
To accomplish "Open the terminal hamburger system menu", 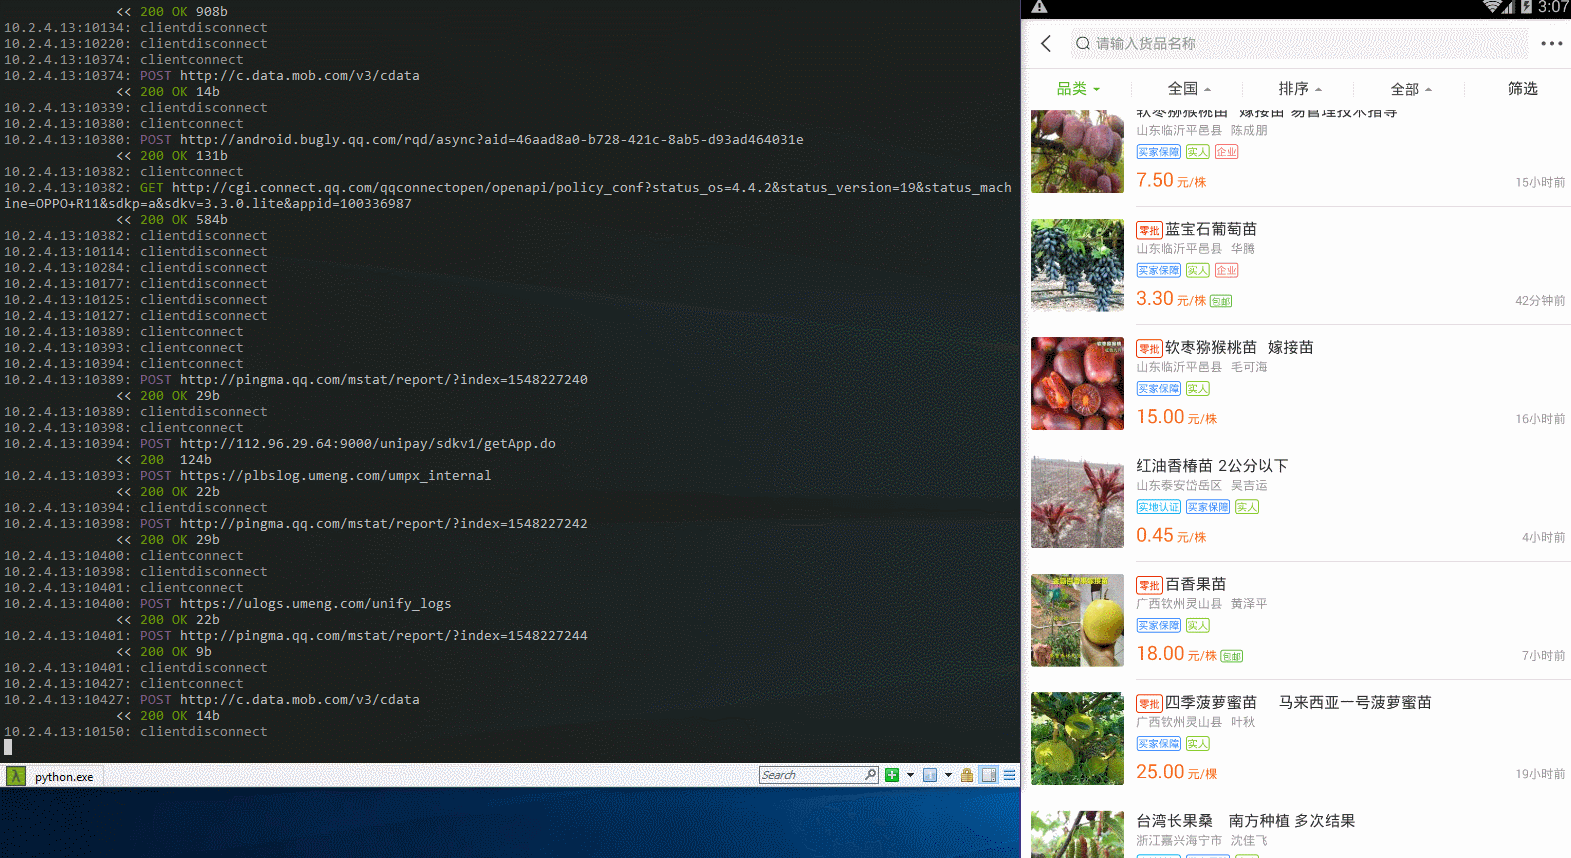I will pyautogui.click(x=1010, y=775).
